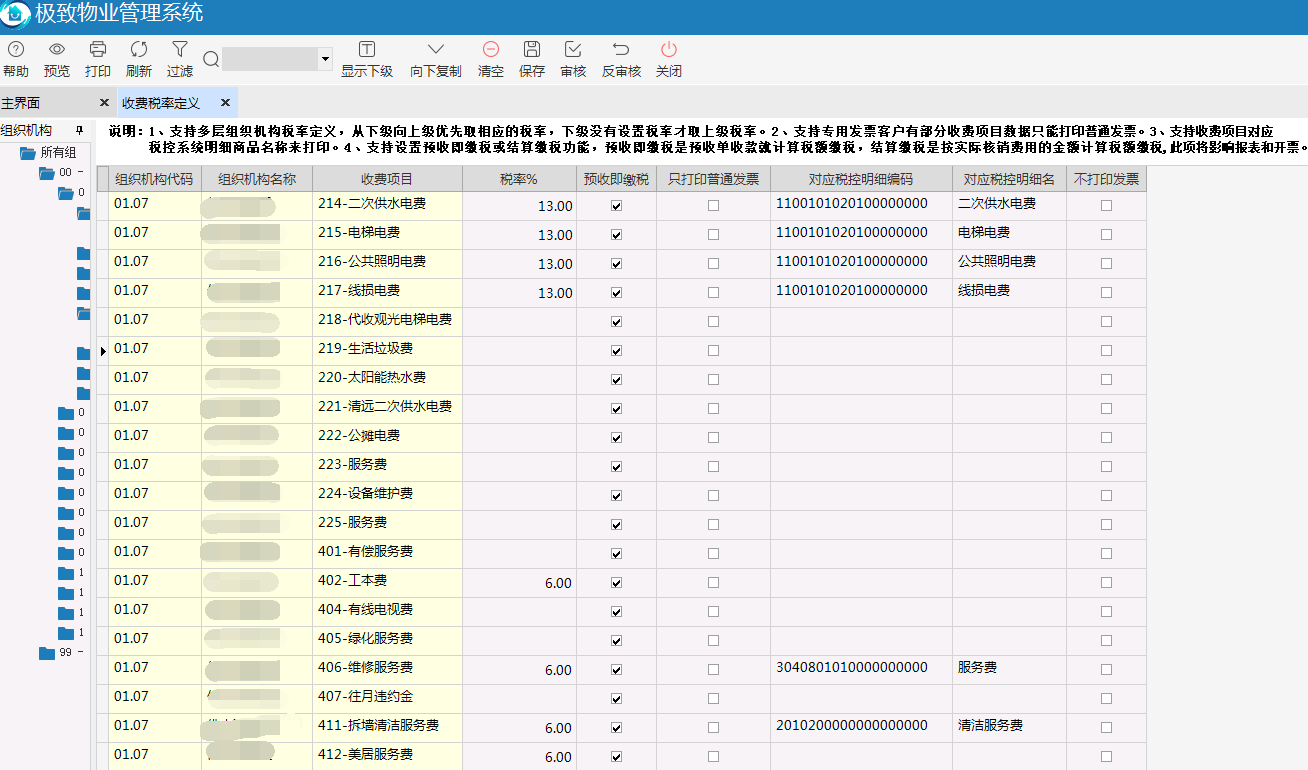Select the 218-代收观光电梯电费 cell
This screenshot has height=770, width=1308.
(x=387, y=322)
